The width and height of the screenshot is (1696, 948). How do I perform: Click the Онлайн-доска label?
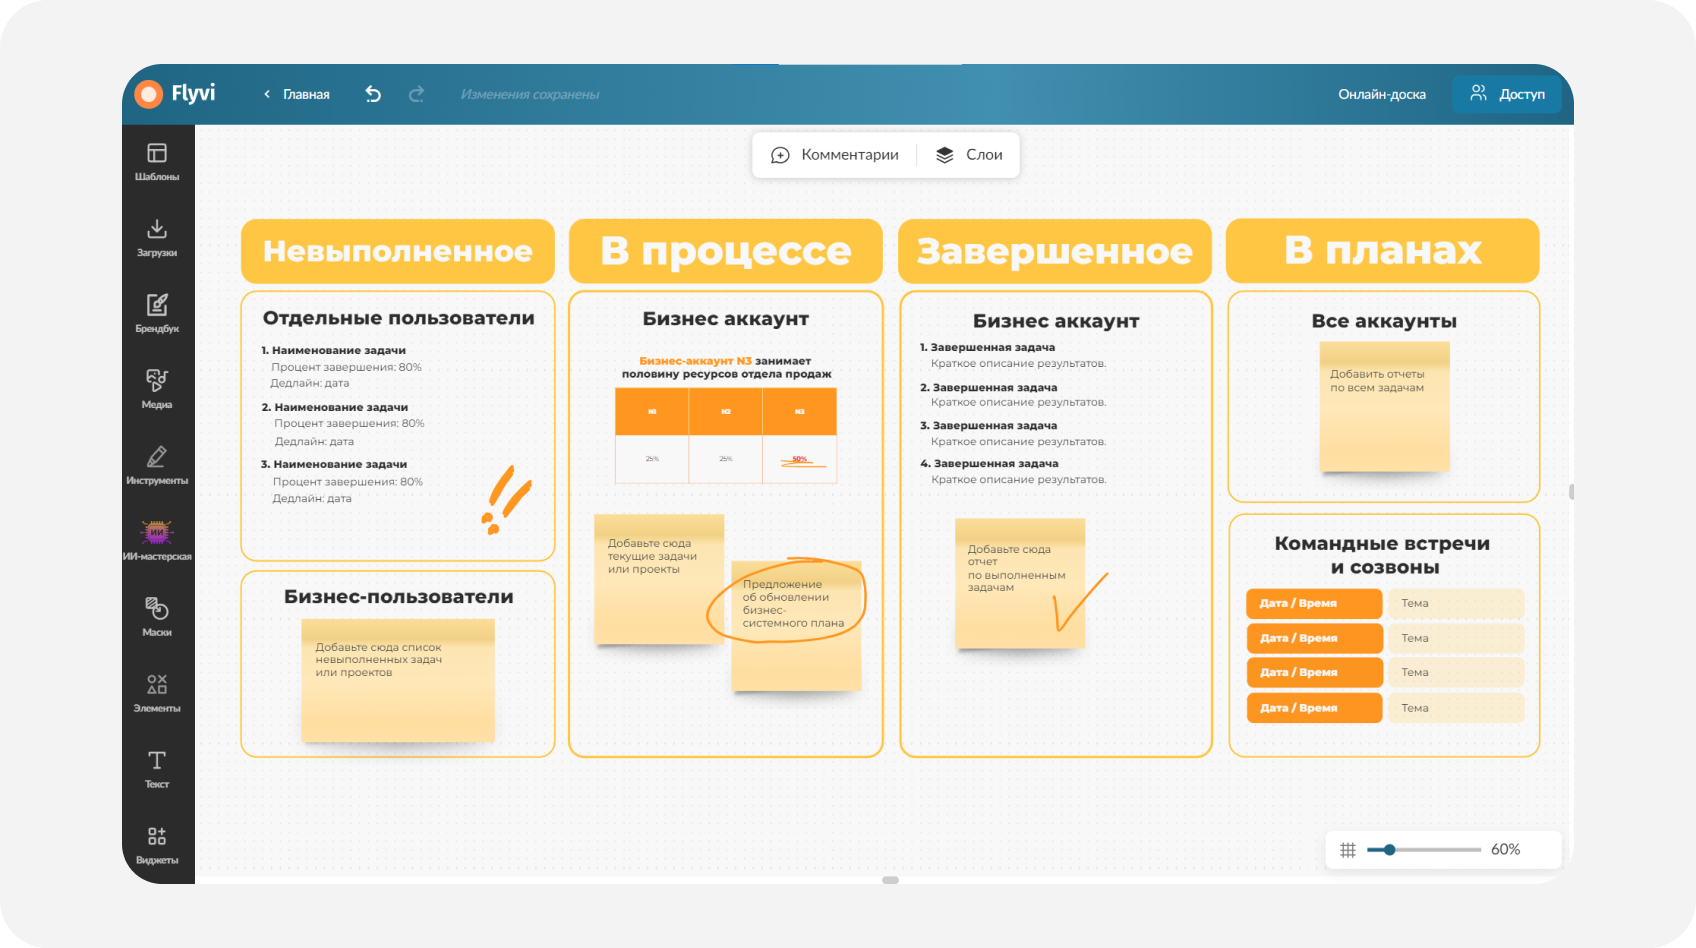(1382, 94)
